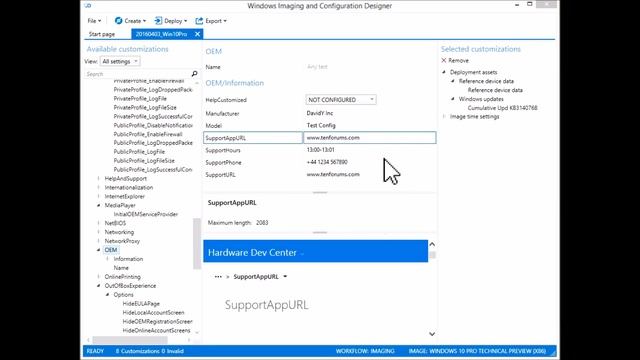Click the SupportURL www.tenforums.com value

tap(333, 174)
